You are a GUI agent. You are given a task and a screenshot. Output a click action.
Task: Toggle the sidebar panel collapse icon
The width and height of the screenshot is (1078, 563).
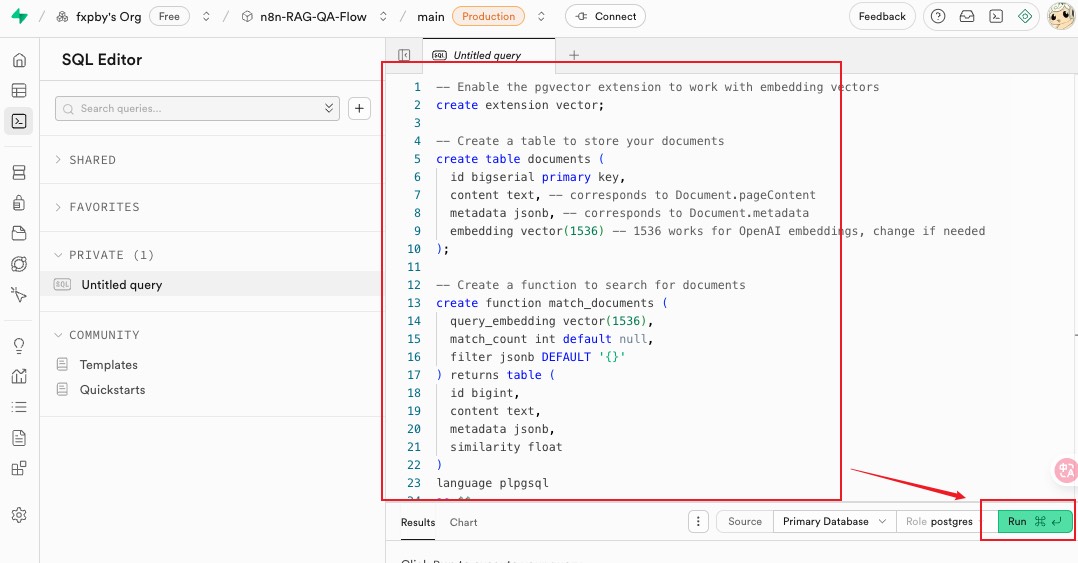point(404,55)
